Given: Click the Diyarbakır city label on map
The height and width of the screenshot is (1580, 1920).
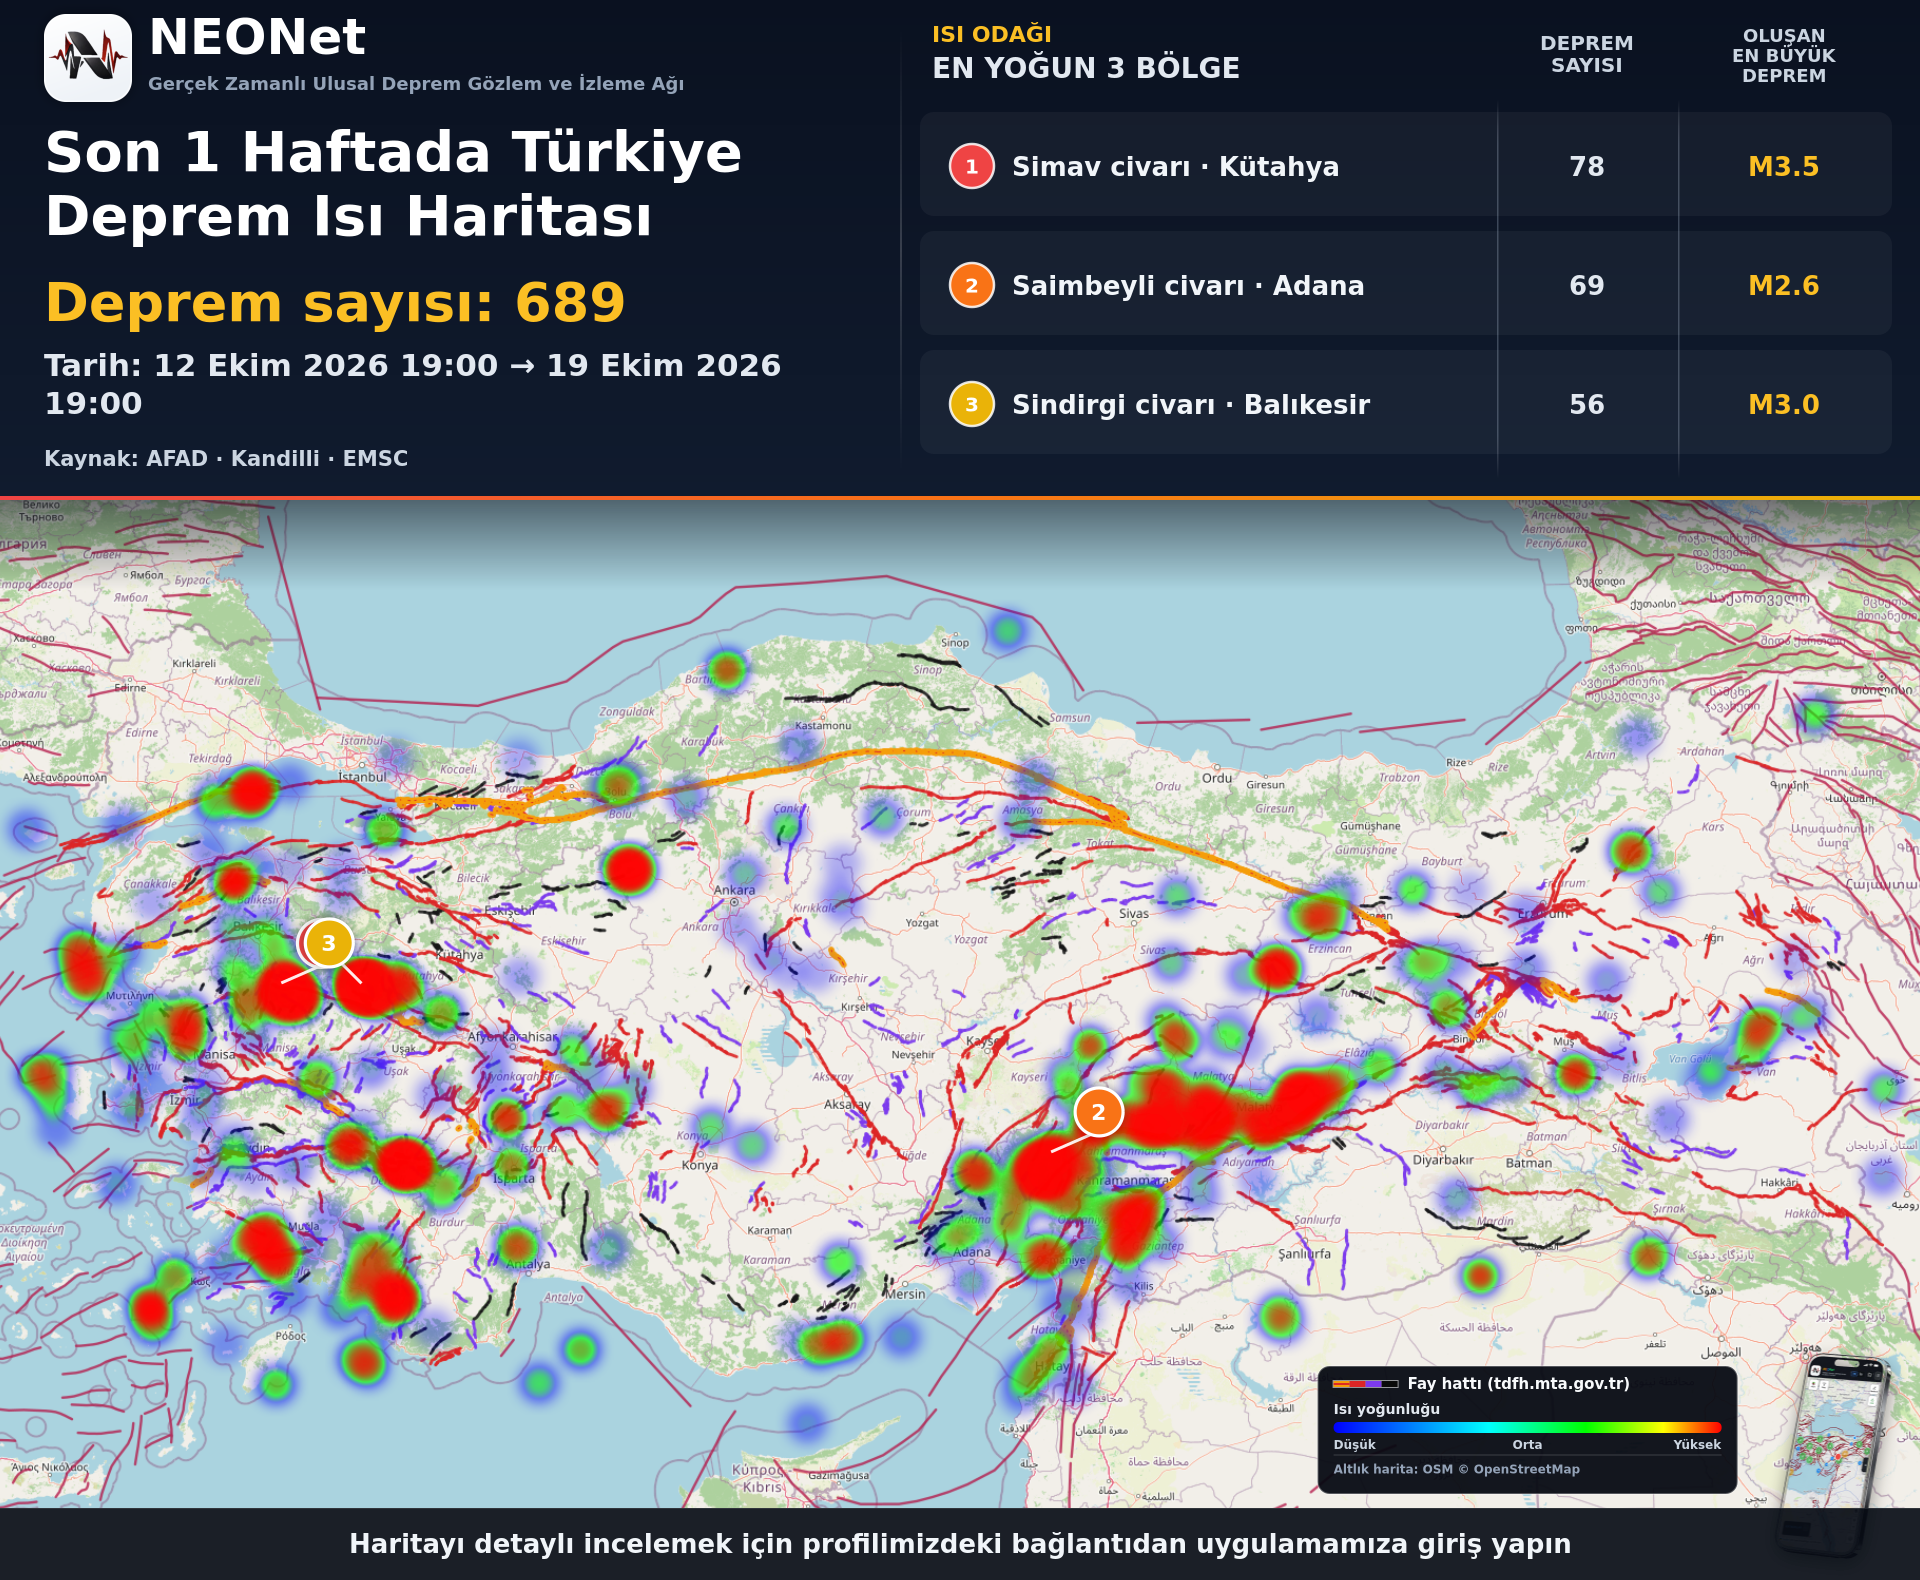Looking at the screenshot, I should 1442,1160.
